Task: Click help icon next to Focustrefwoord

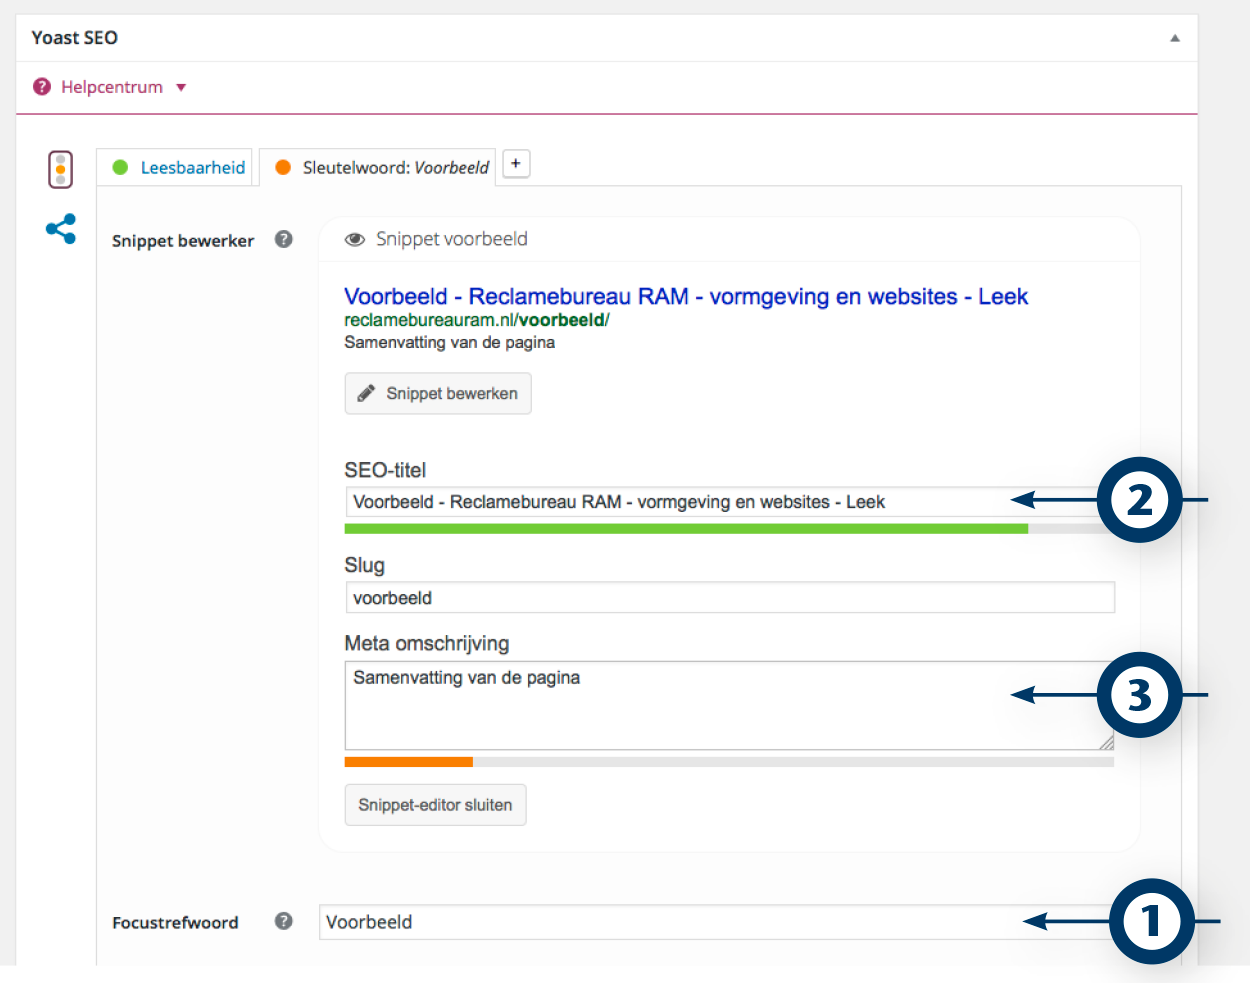Action: tap(284, 921)
